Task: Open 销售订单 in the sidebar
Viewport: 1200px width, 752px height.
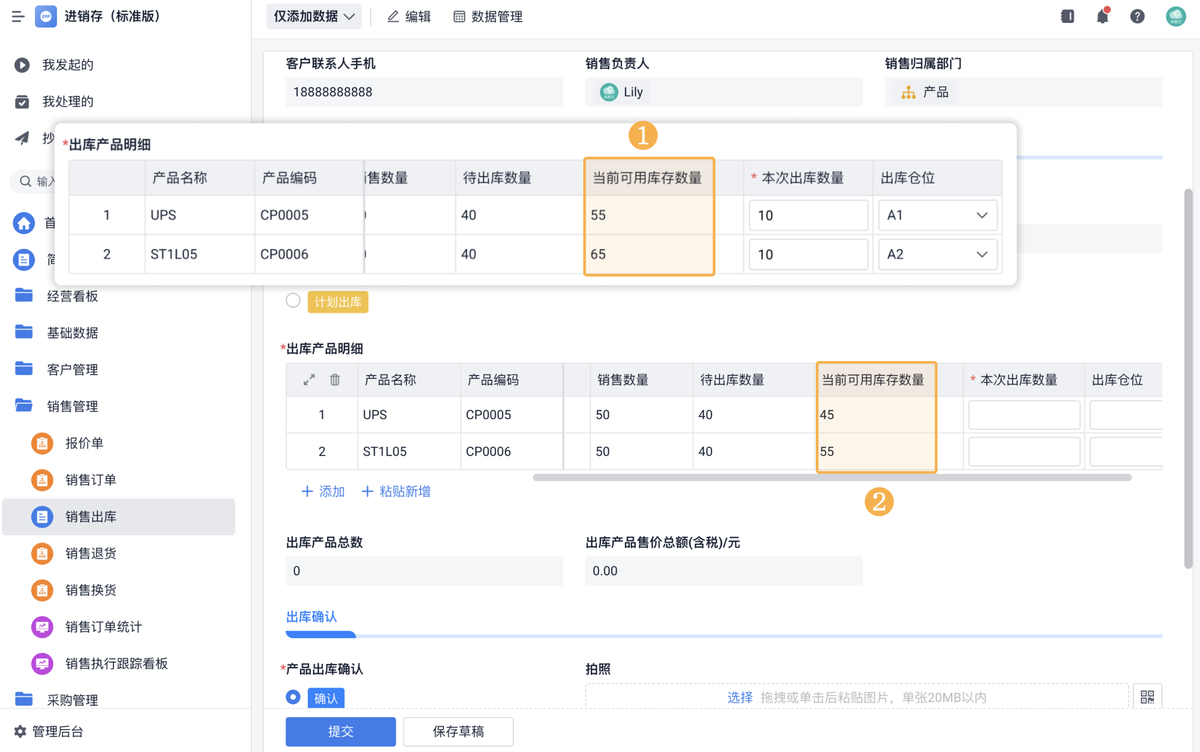Action: coord(90,480)
